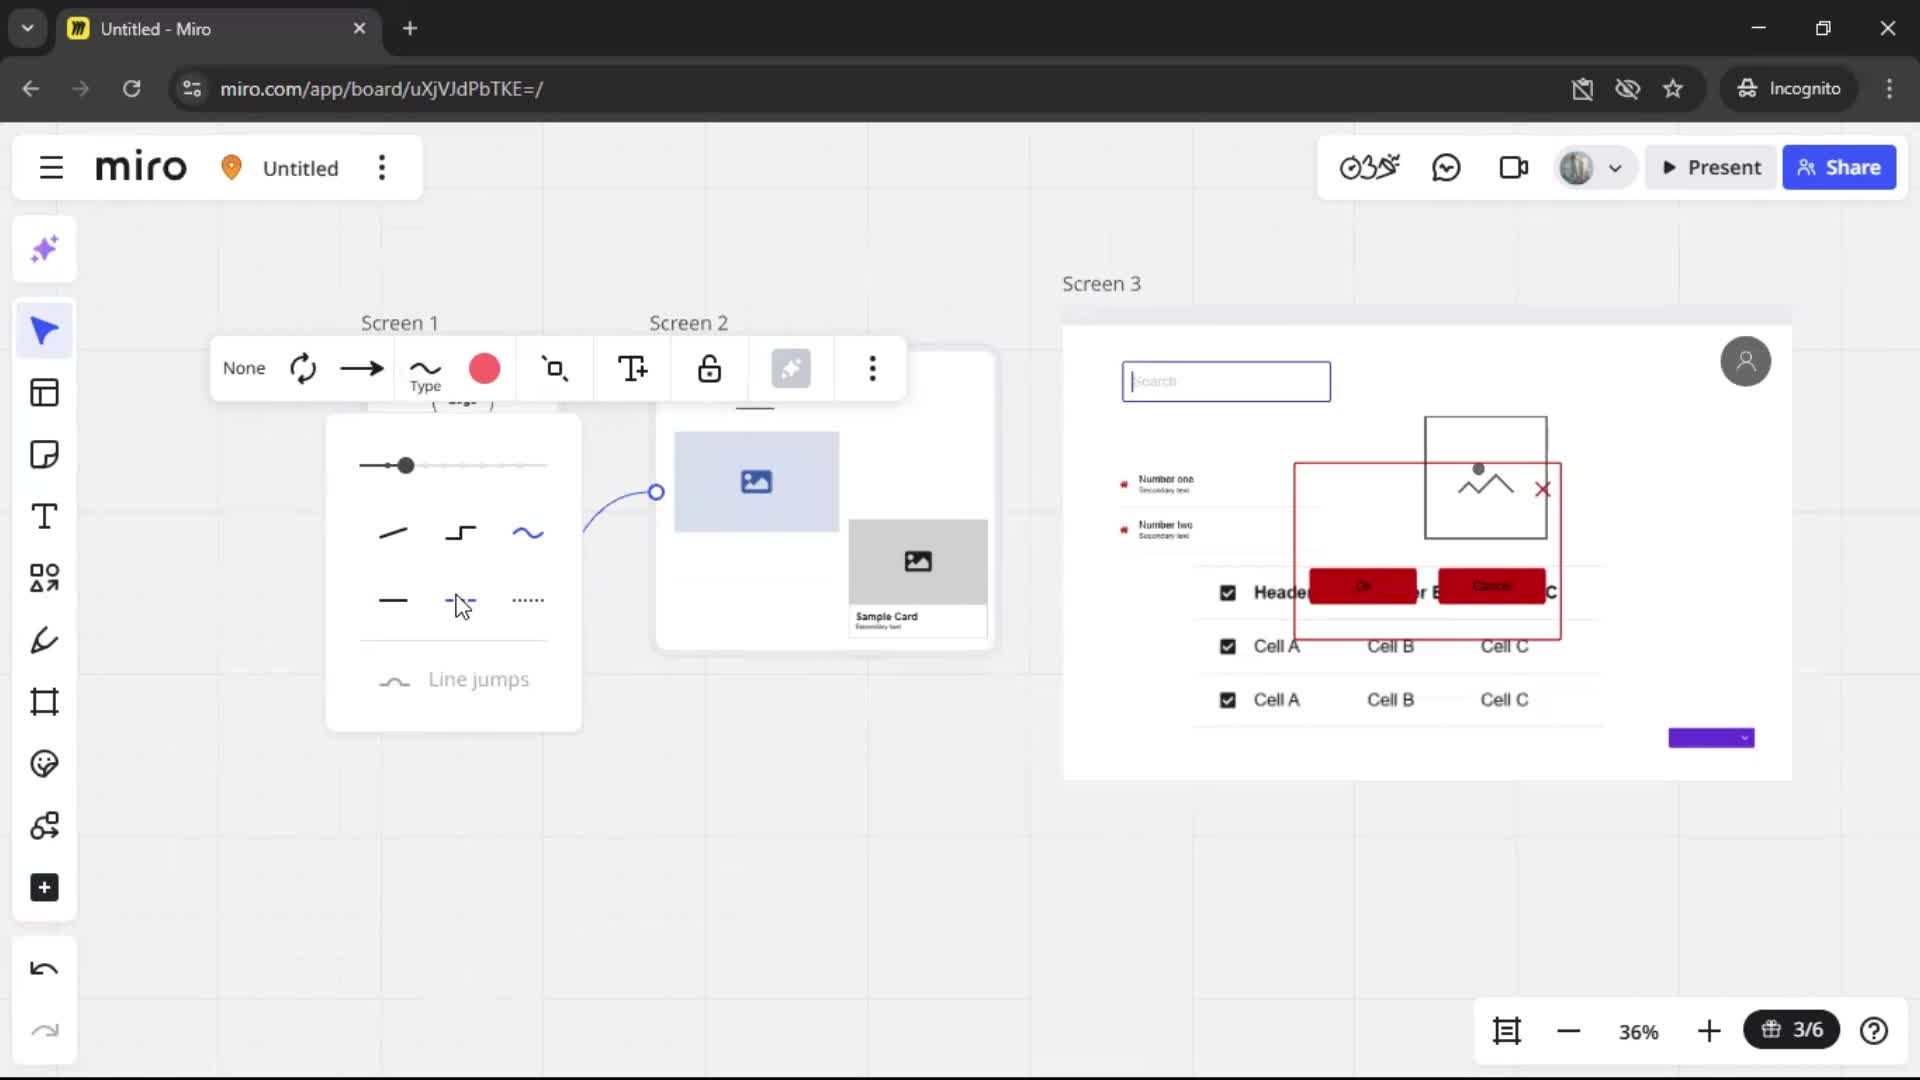1920x1080 pixels.
Task: Select the Text tool in sidebar
Action: coord(44,516)
